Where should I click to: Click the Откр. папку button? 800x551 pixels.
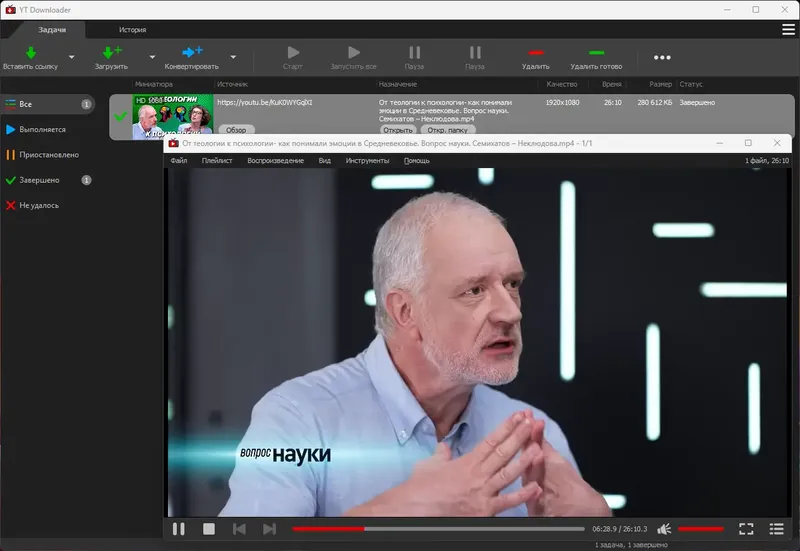click(x=447, y=130)
